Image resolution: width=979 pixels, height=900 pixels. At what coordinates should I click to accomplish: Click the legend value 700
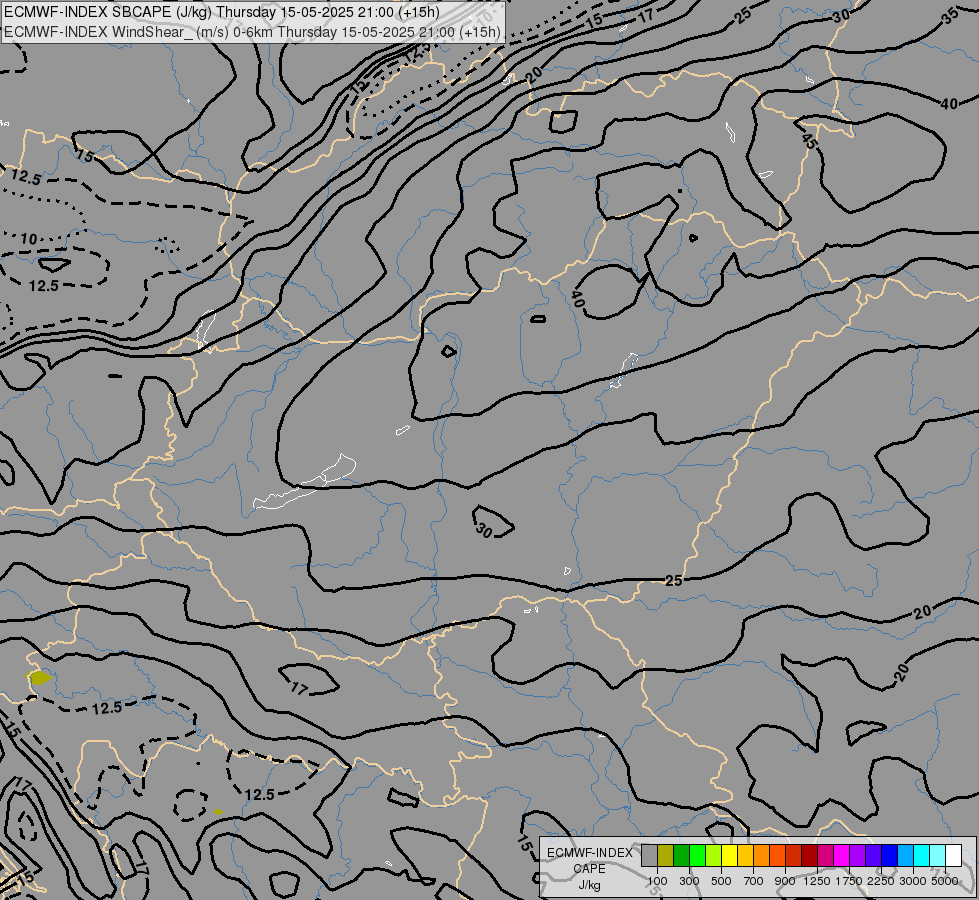pyautogui.click(x=754, y=881)
